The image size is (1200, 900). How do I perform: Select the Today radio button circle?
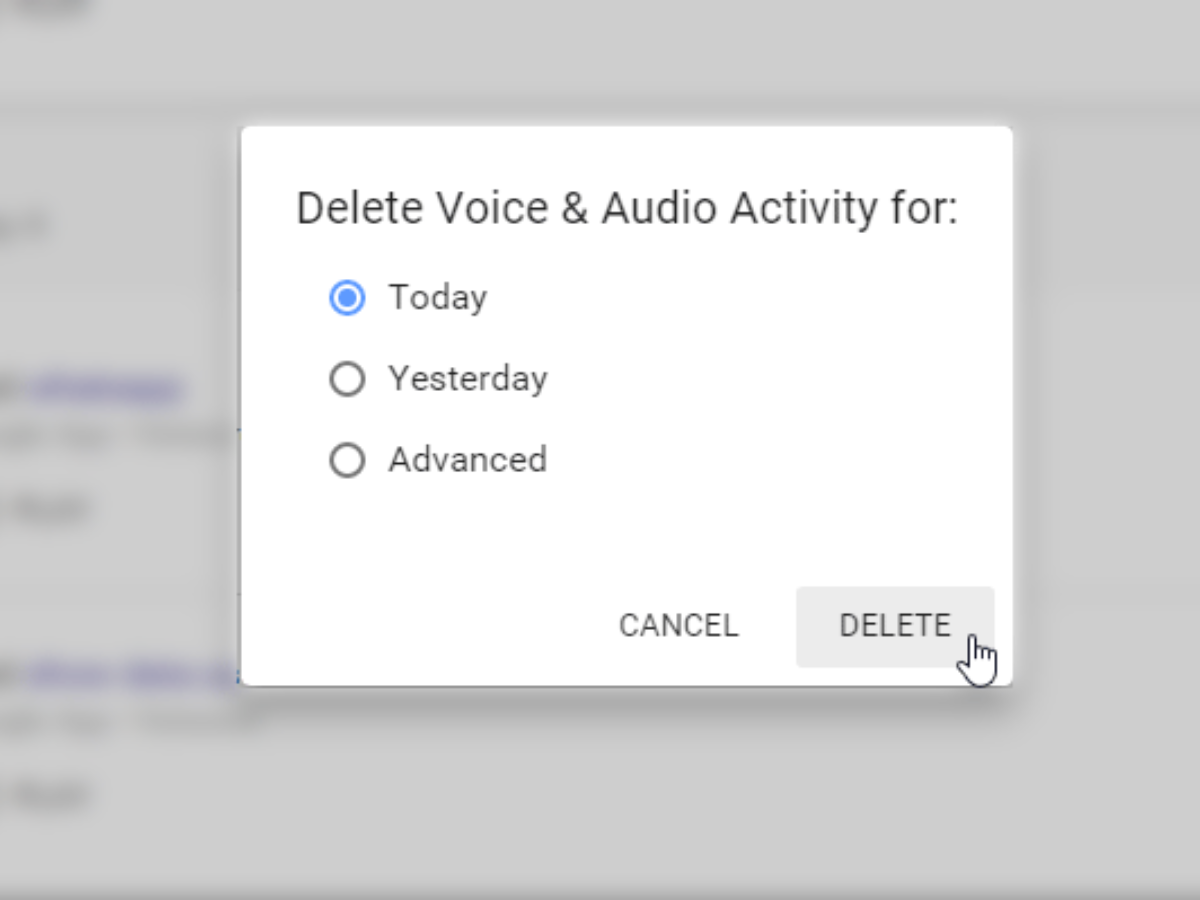click(347, 298)
